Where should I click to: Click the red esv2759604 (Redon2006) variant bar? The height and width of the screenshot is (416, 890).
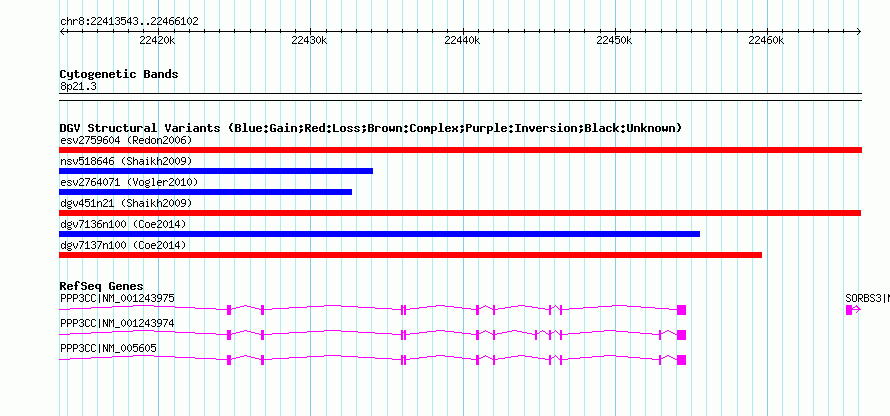(460, 150)
